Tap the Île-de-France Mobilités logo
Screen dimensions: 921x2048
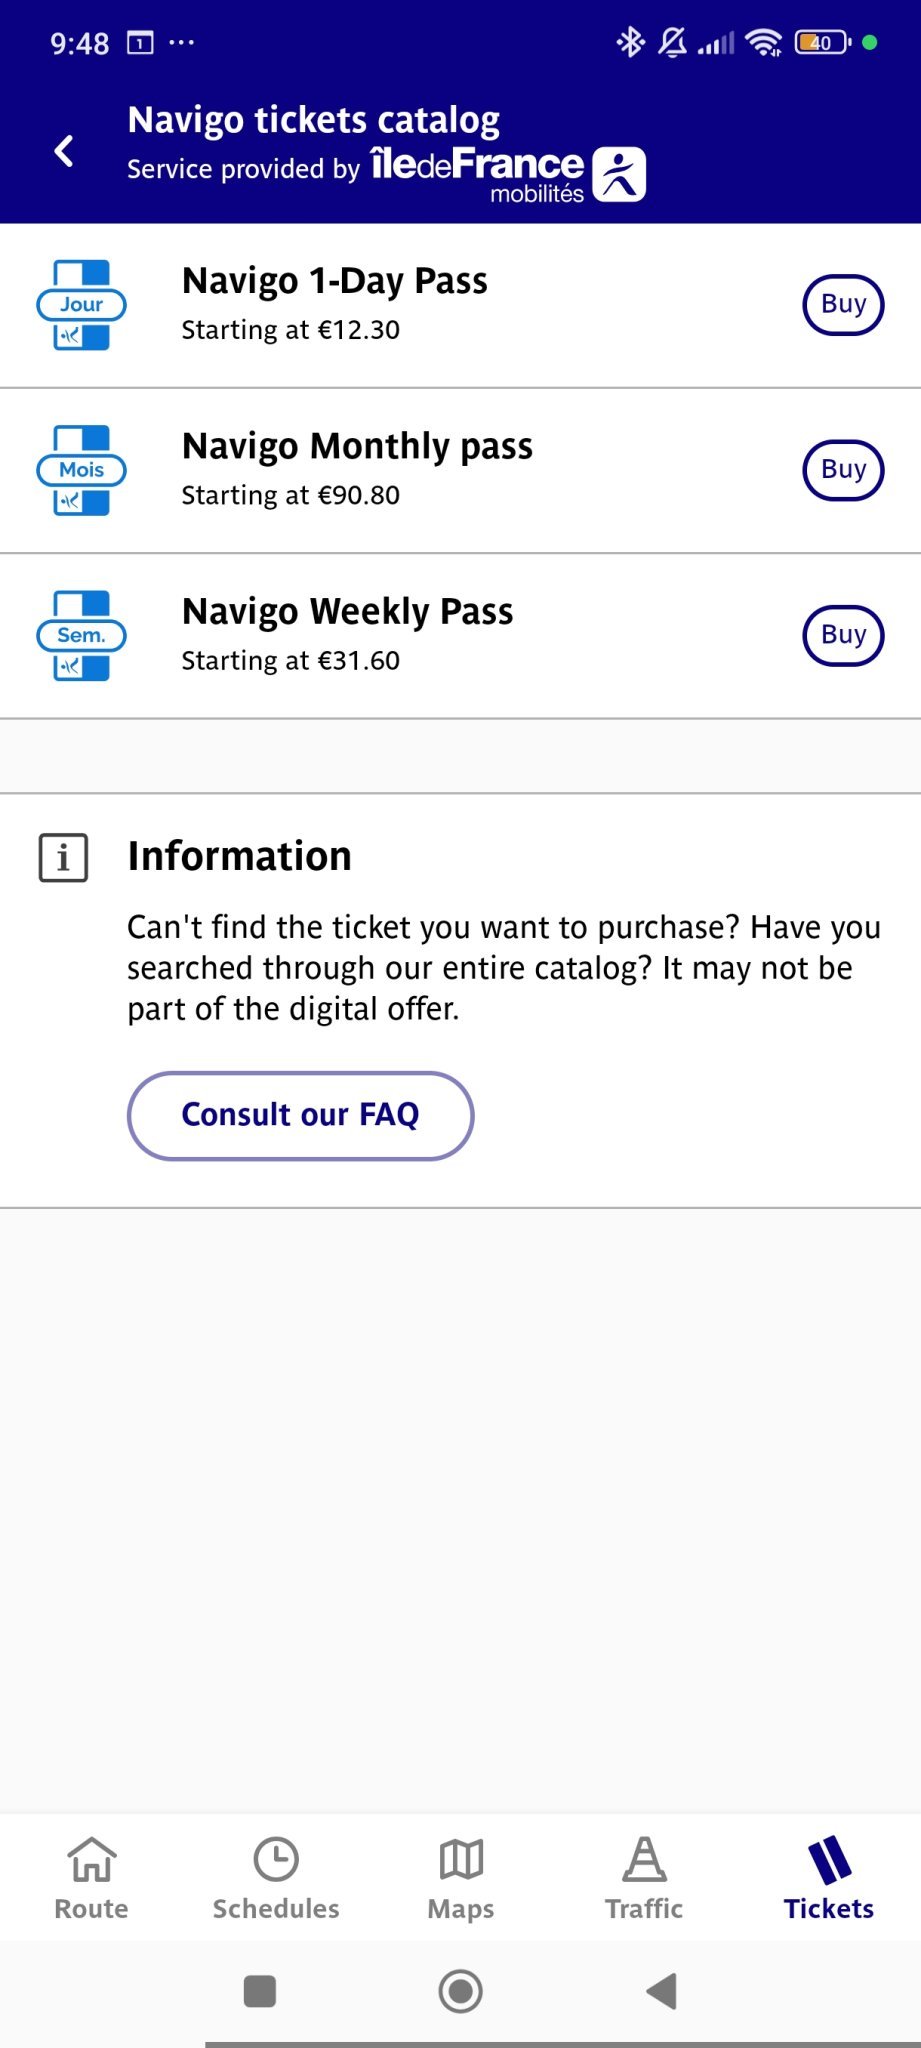pyautogui.click(x=508, y=174)
